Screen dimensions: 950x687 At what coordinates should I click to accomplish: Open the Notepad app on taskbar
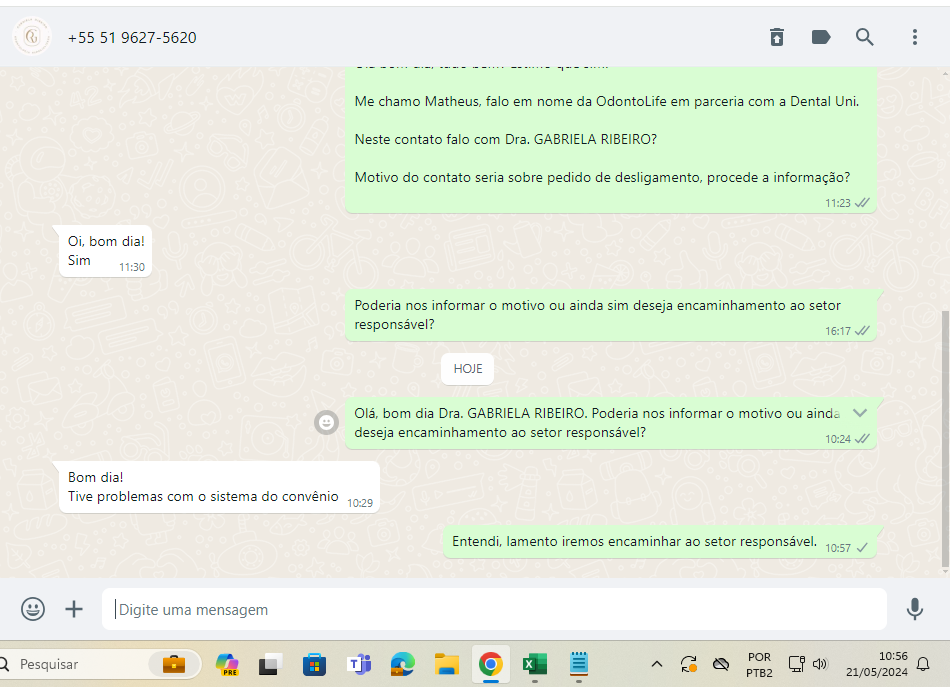(x=579, y=663)
